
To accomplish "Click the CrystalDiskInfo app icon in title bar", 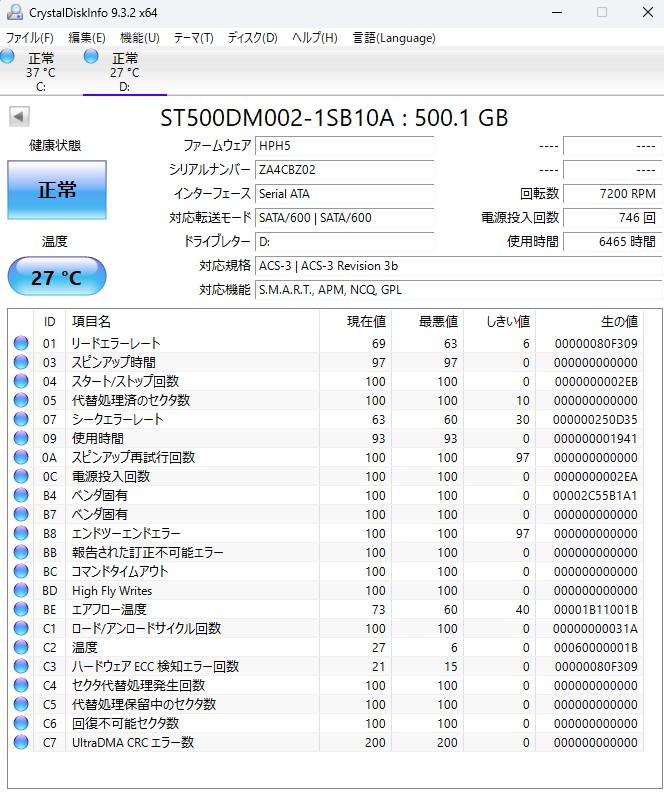I will tap(15, 12).
